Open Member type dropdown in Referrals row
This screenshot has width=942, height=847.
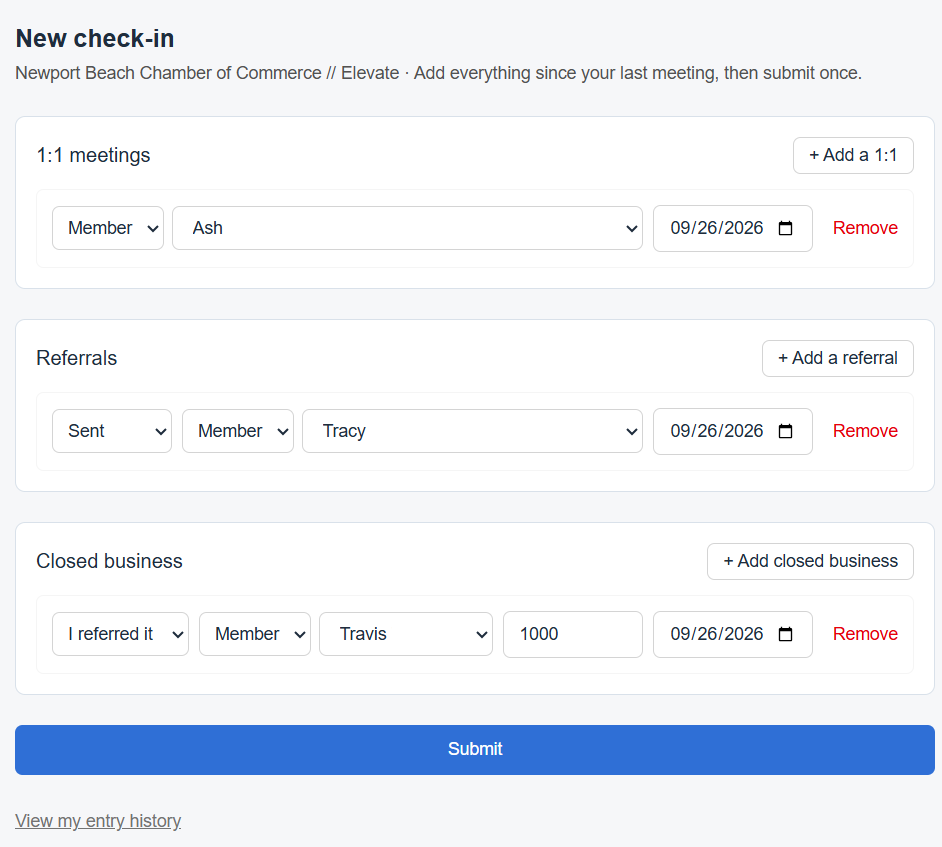238,431
